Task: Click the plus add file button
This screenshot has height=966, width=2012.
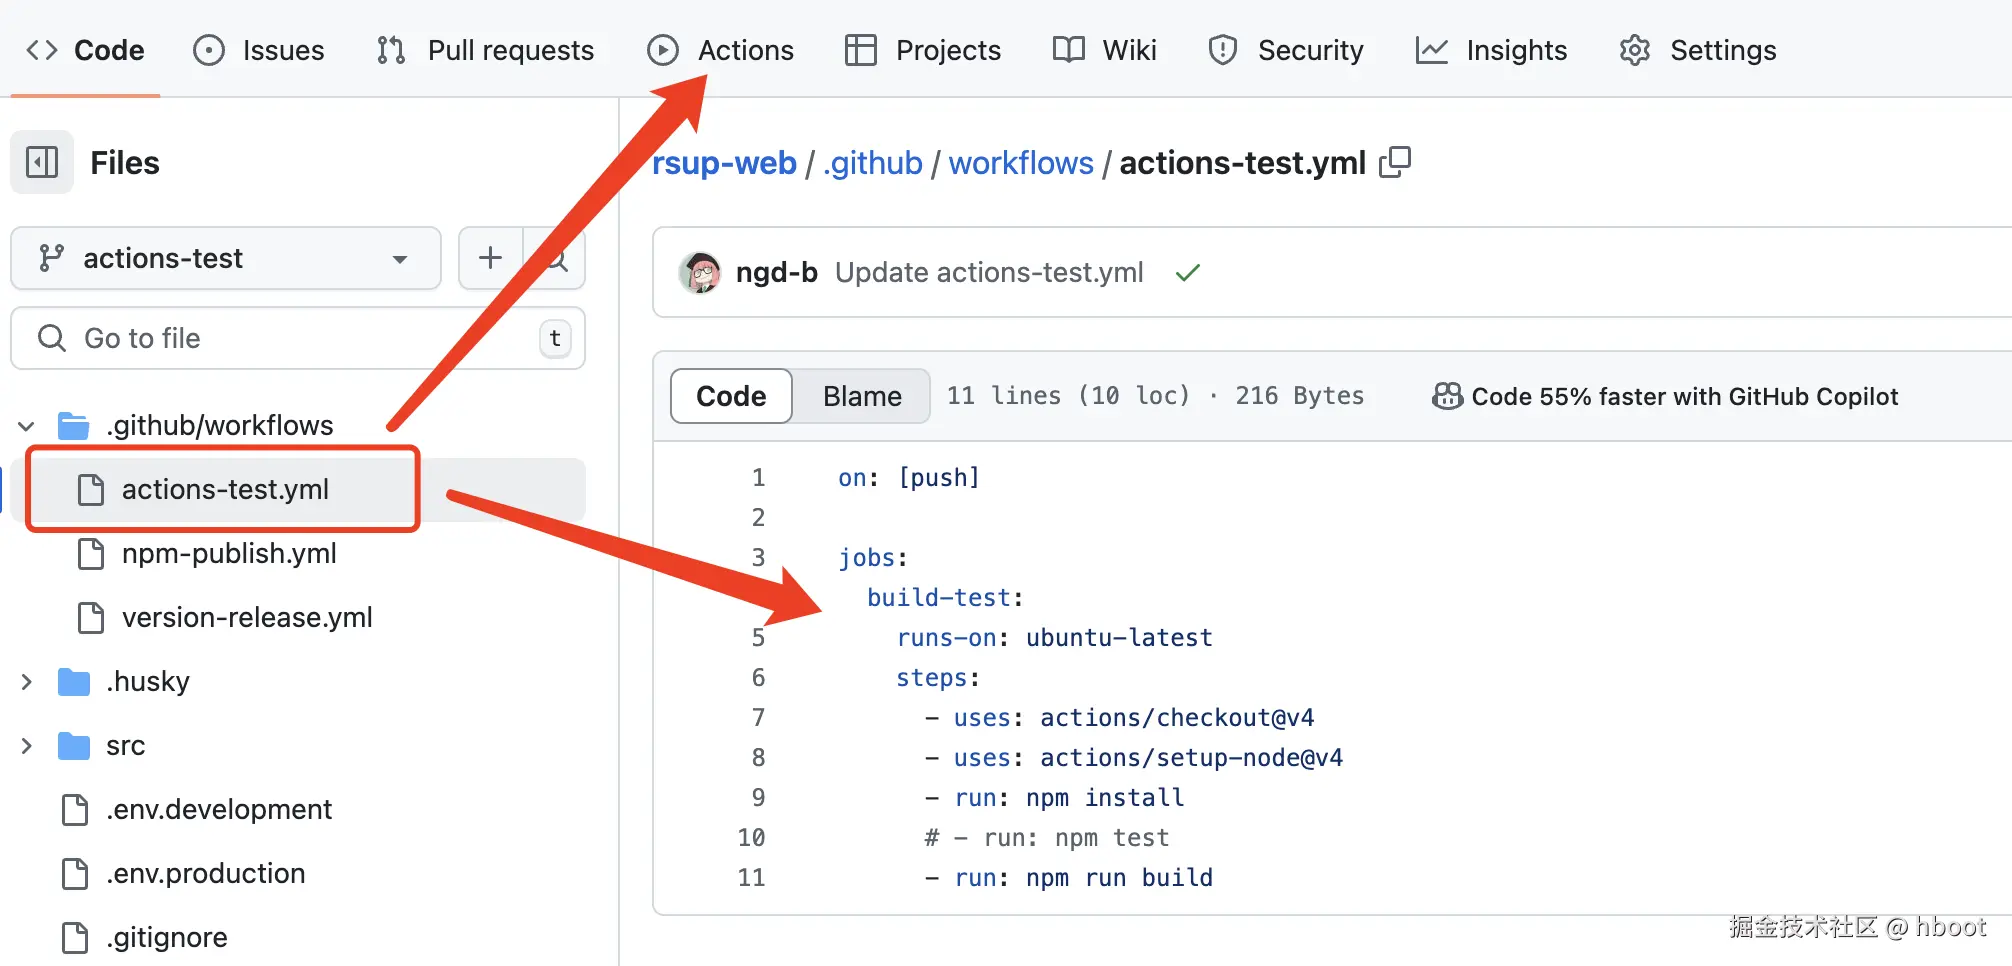Action: (490, 258)
